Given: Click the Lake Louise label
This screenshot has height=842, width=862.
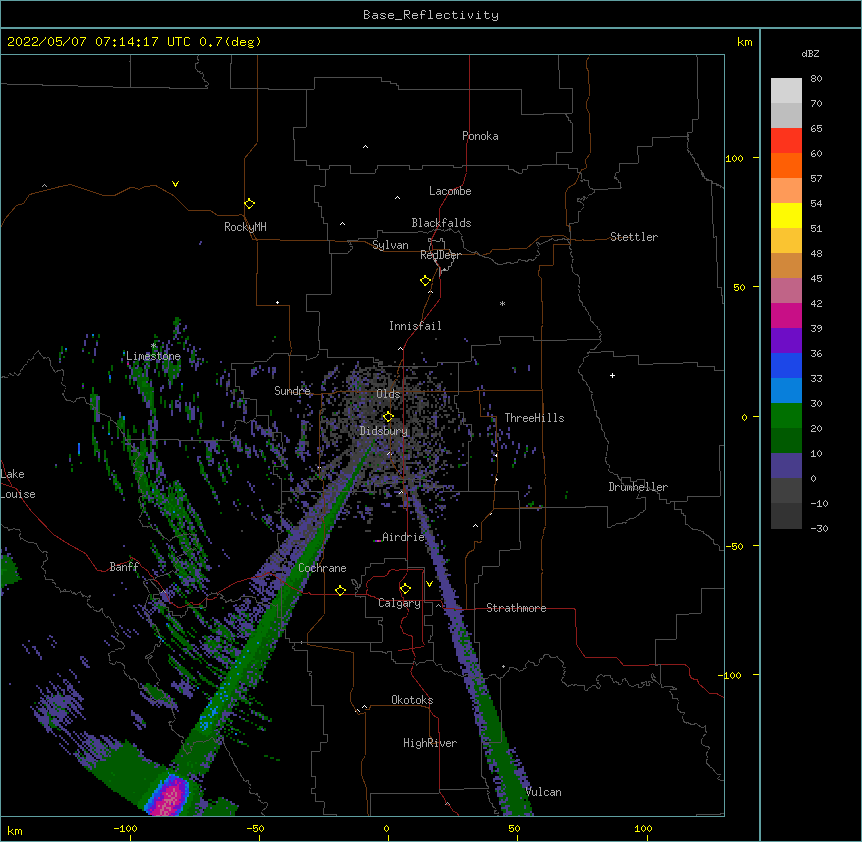Looking at the screenshot, I should pos(18,484).
